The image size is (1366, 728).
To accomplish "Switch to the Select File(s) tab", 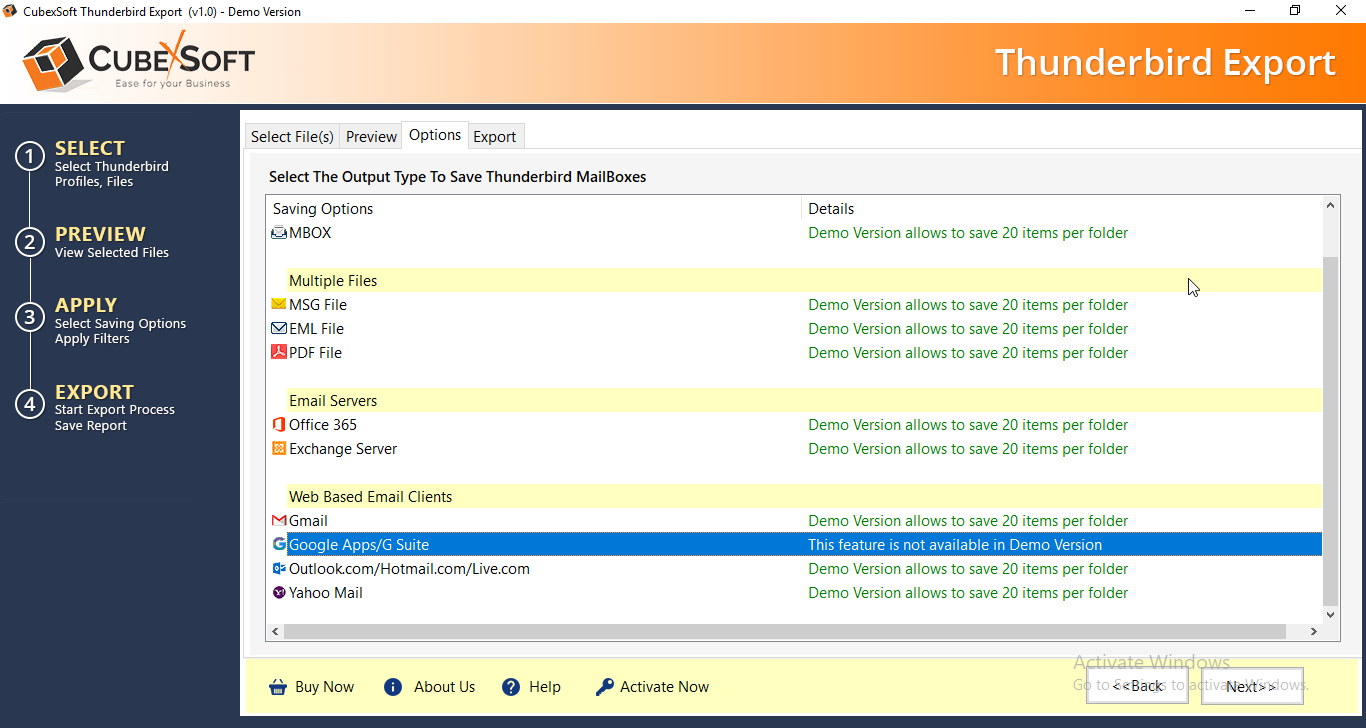I will [x=292, y=137].
